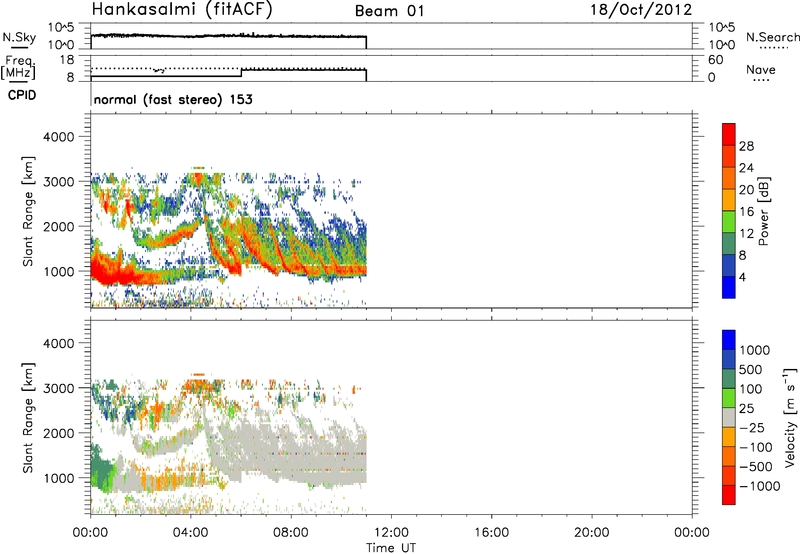Click the 18 tick on frequency axis
The image size is (800, 554).
(x=67, y=60)
